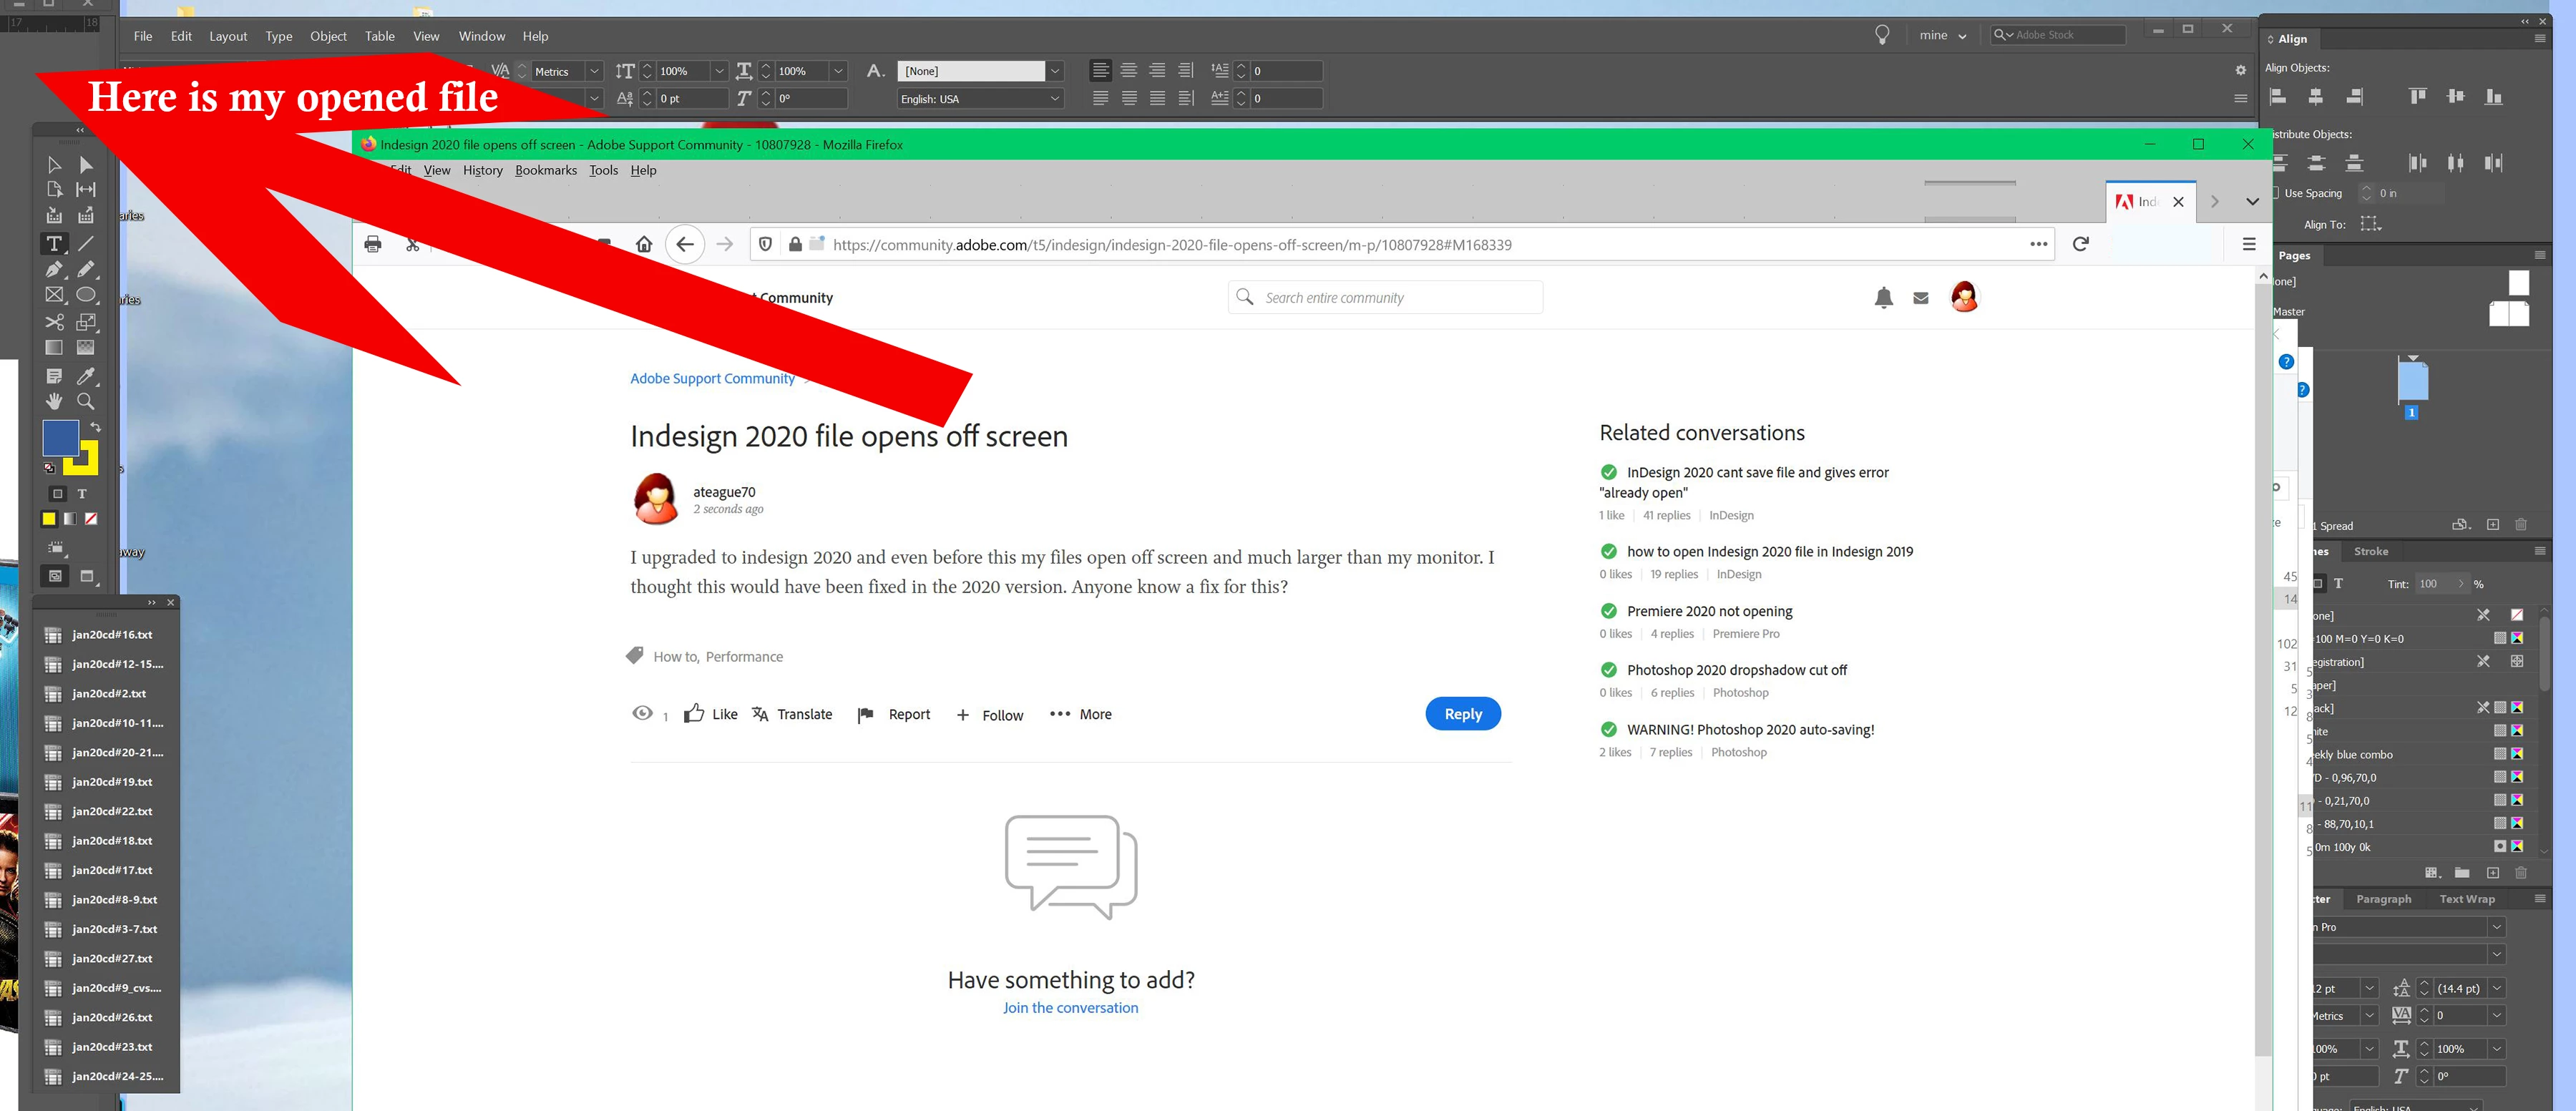Open Firefox hamburger menu

(2249, 244)
